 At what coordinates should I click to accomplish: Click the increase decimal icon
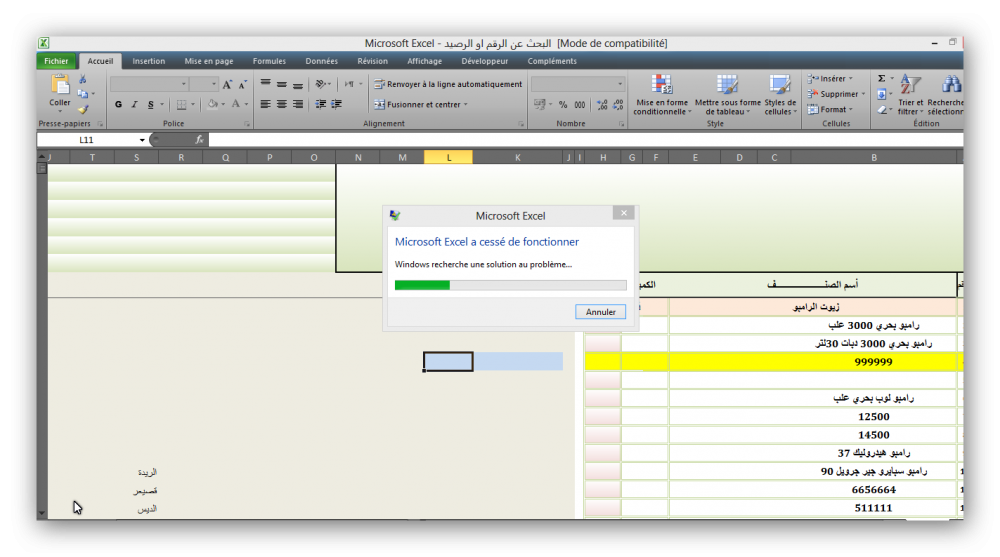pyautogui.click(x=602, y=104)
